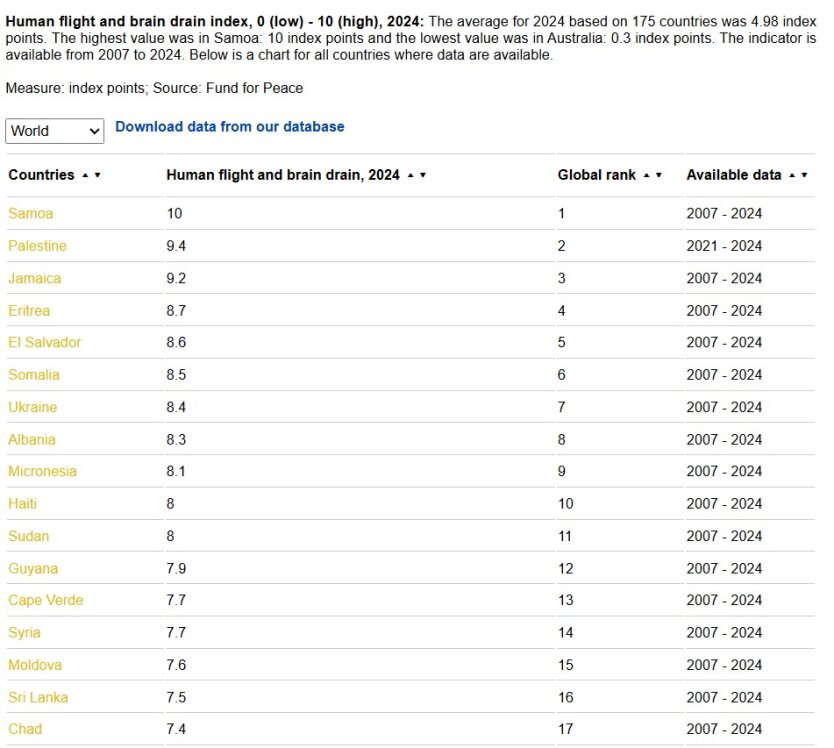The height and width of the screenshot is (748, 834).
Task: Open the Sri Lanka link
Action: pyautogui.click(x=38, y=697)
